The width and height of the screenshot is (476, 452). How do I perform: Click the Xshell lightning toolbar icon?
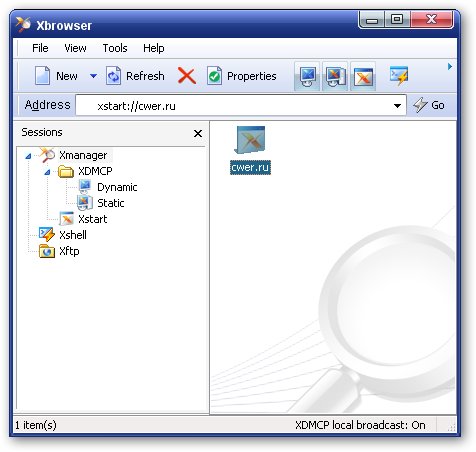point(399,76)
